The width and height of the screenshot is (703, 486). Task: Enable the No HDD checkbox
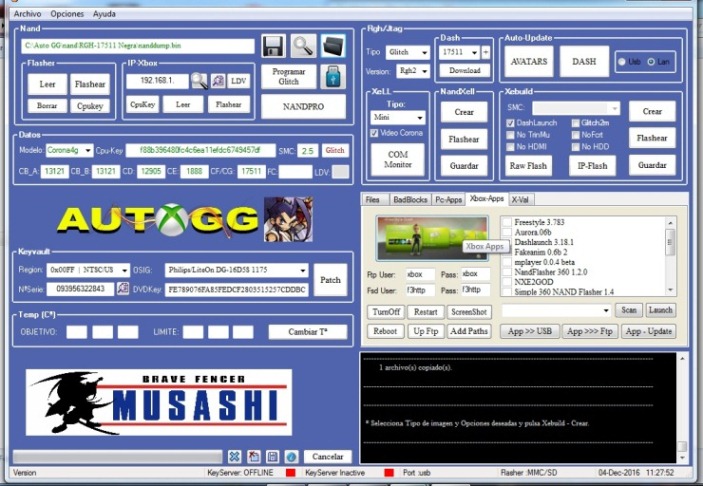[576, 147]
